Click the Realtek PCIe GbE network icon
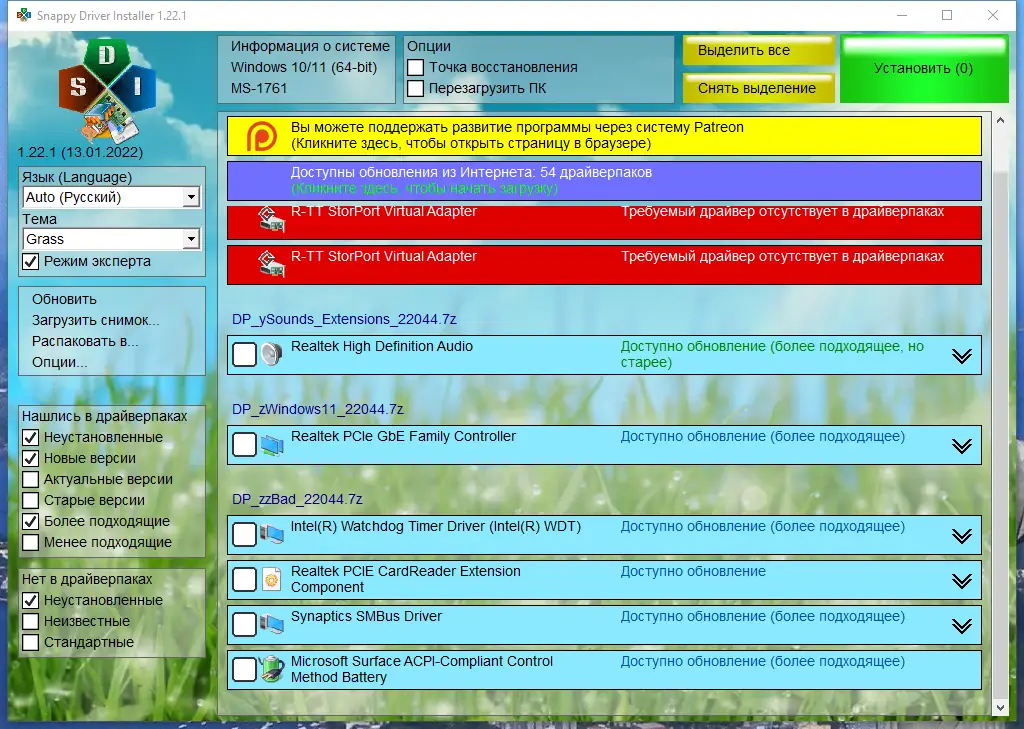The width and height of the screenshot is (1024, 729). (272, 445)
